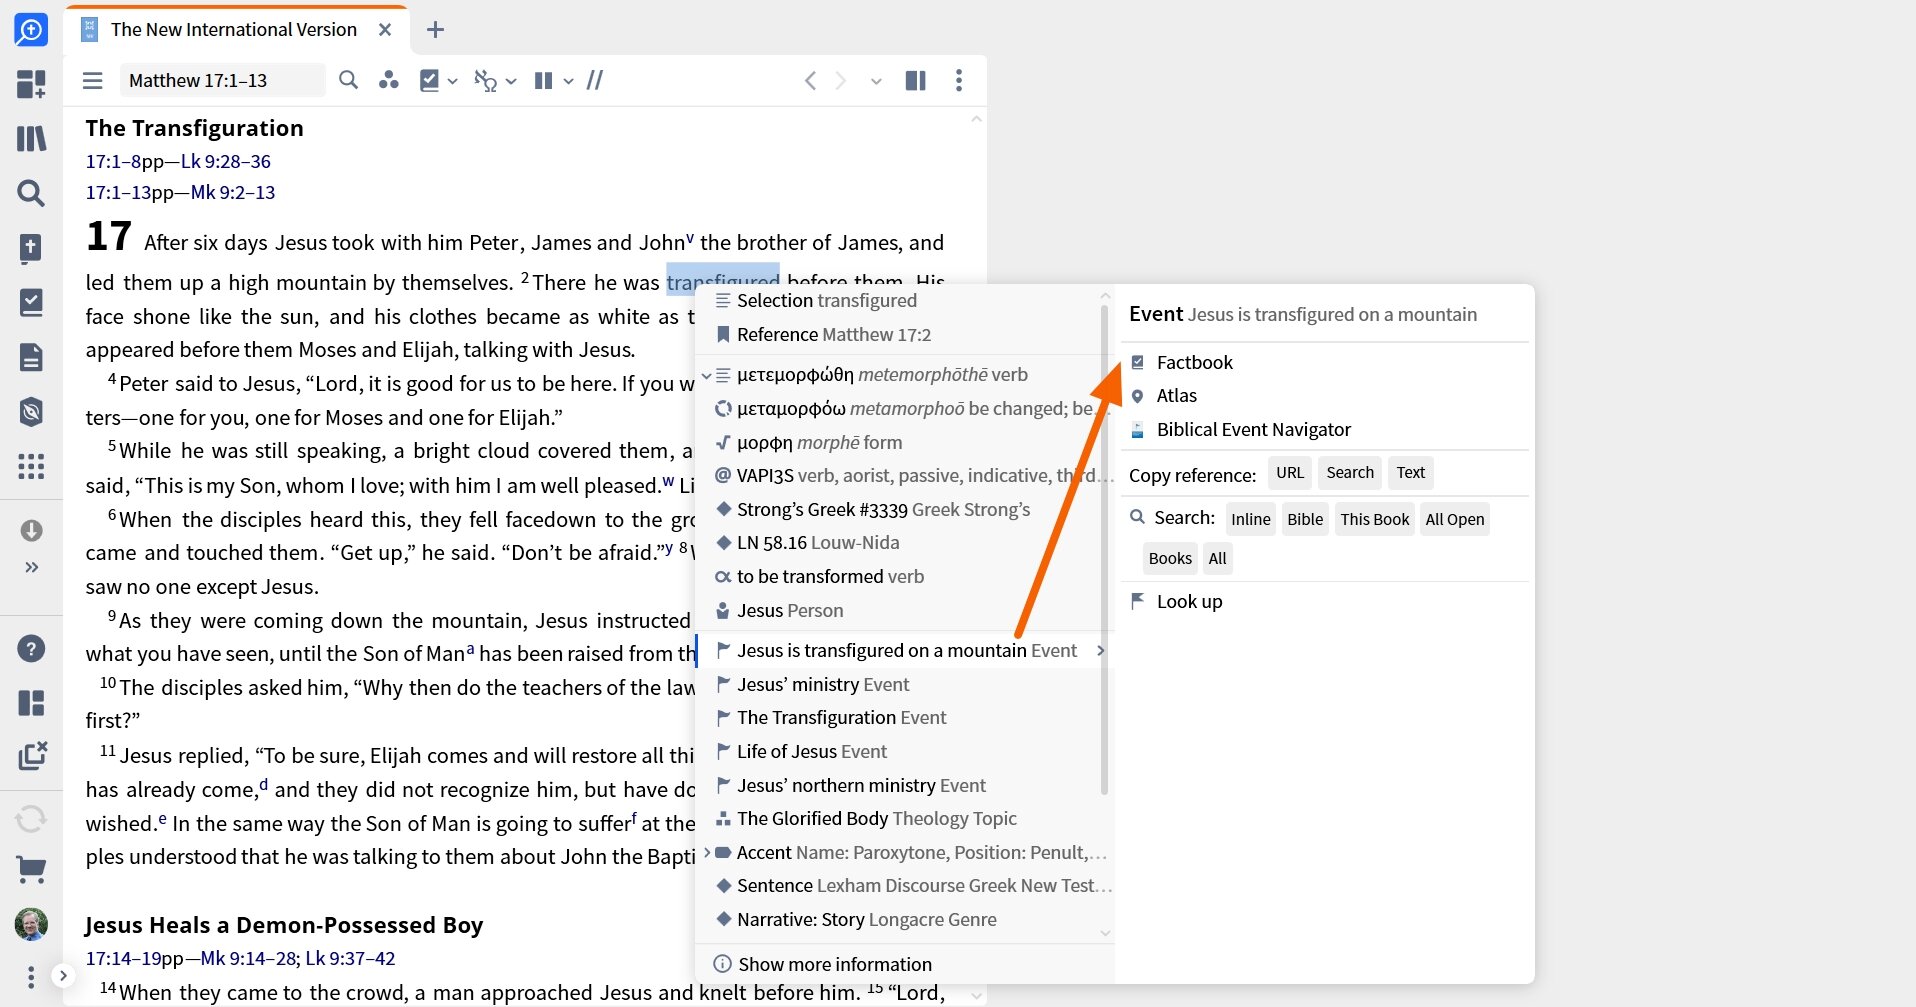
Task: Select The Transfiguration Event entry
Action: [x=903, y=718]
